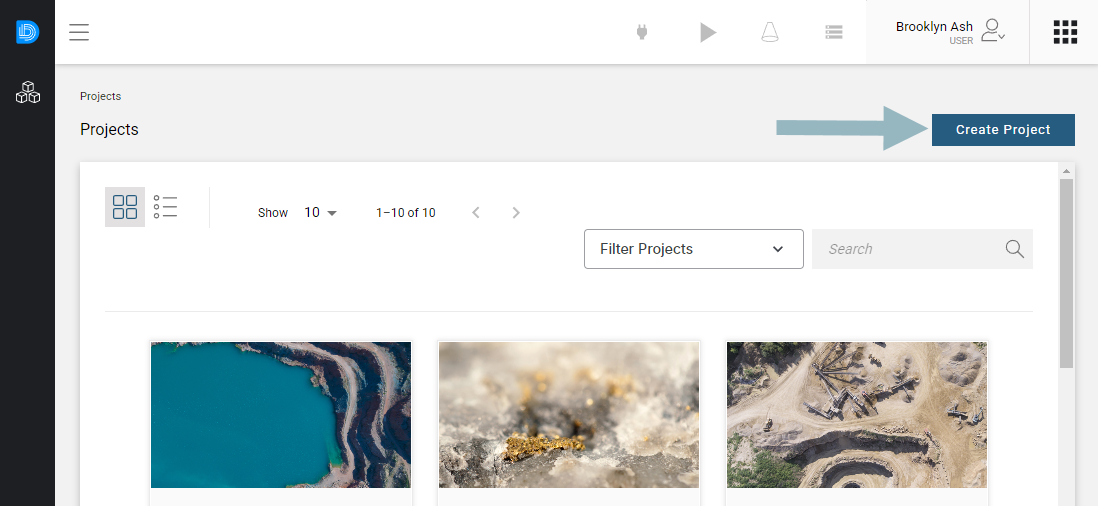
Task: Go to the next page of projects
Action: point(516,213)
